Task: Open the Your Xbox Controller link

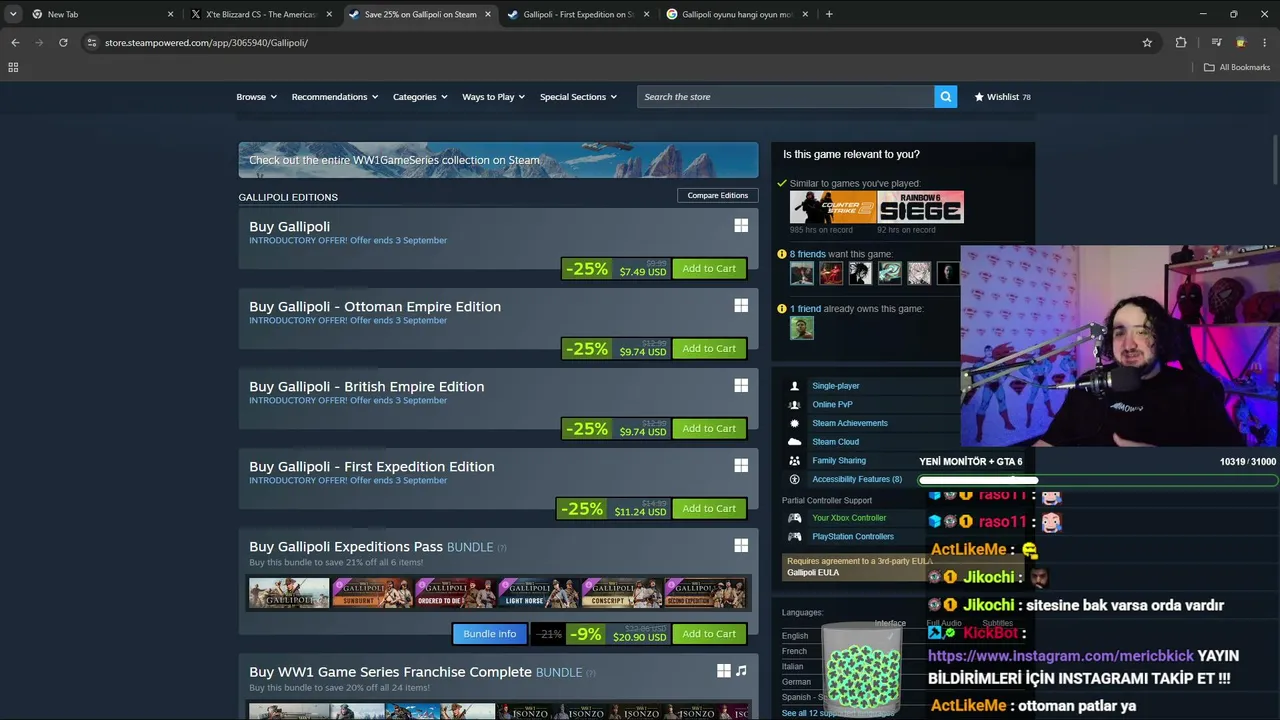Action: (849, 518)
